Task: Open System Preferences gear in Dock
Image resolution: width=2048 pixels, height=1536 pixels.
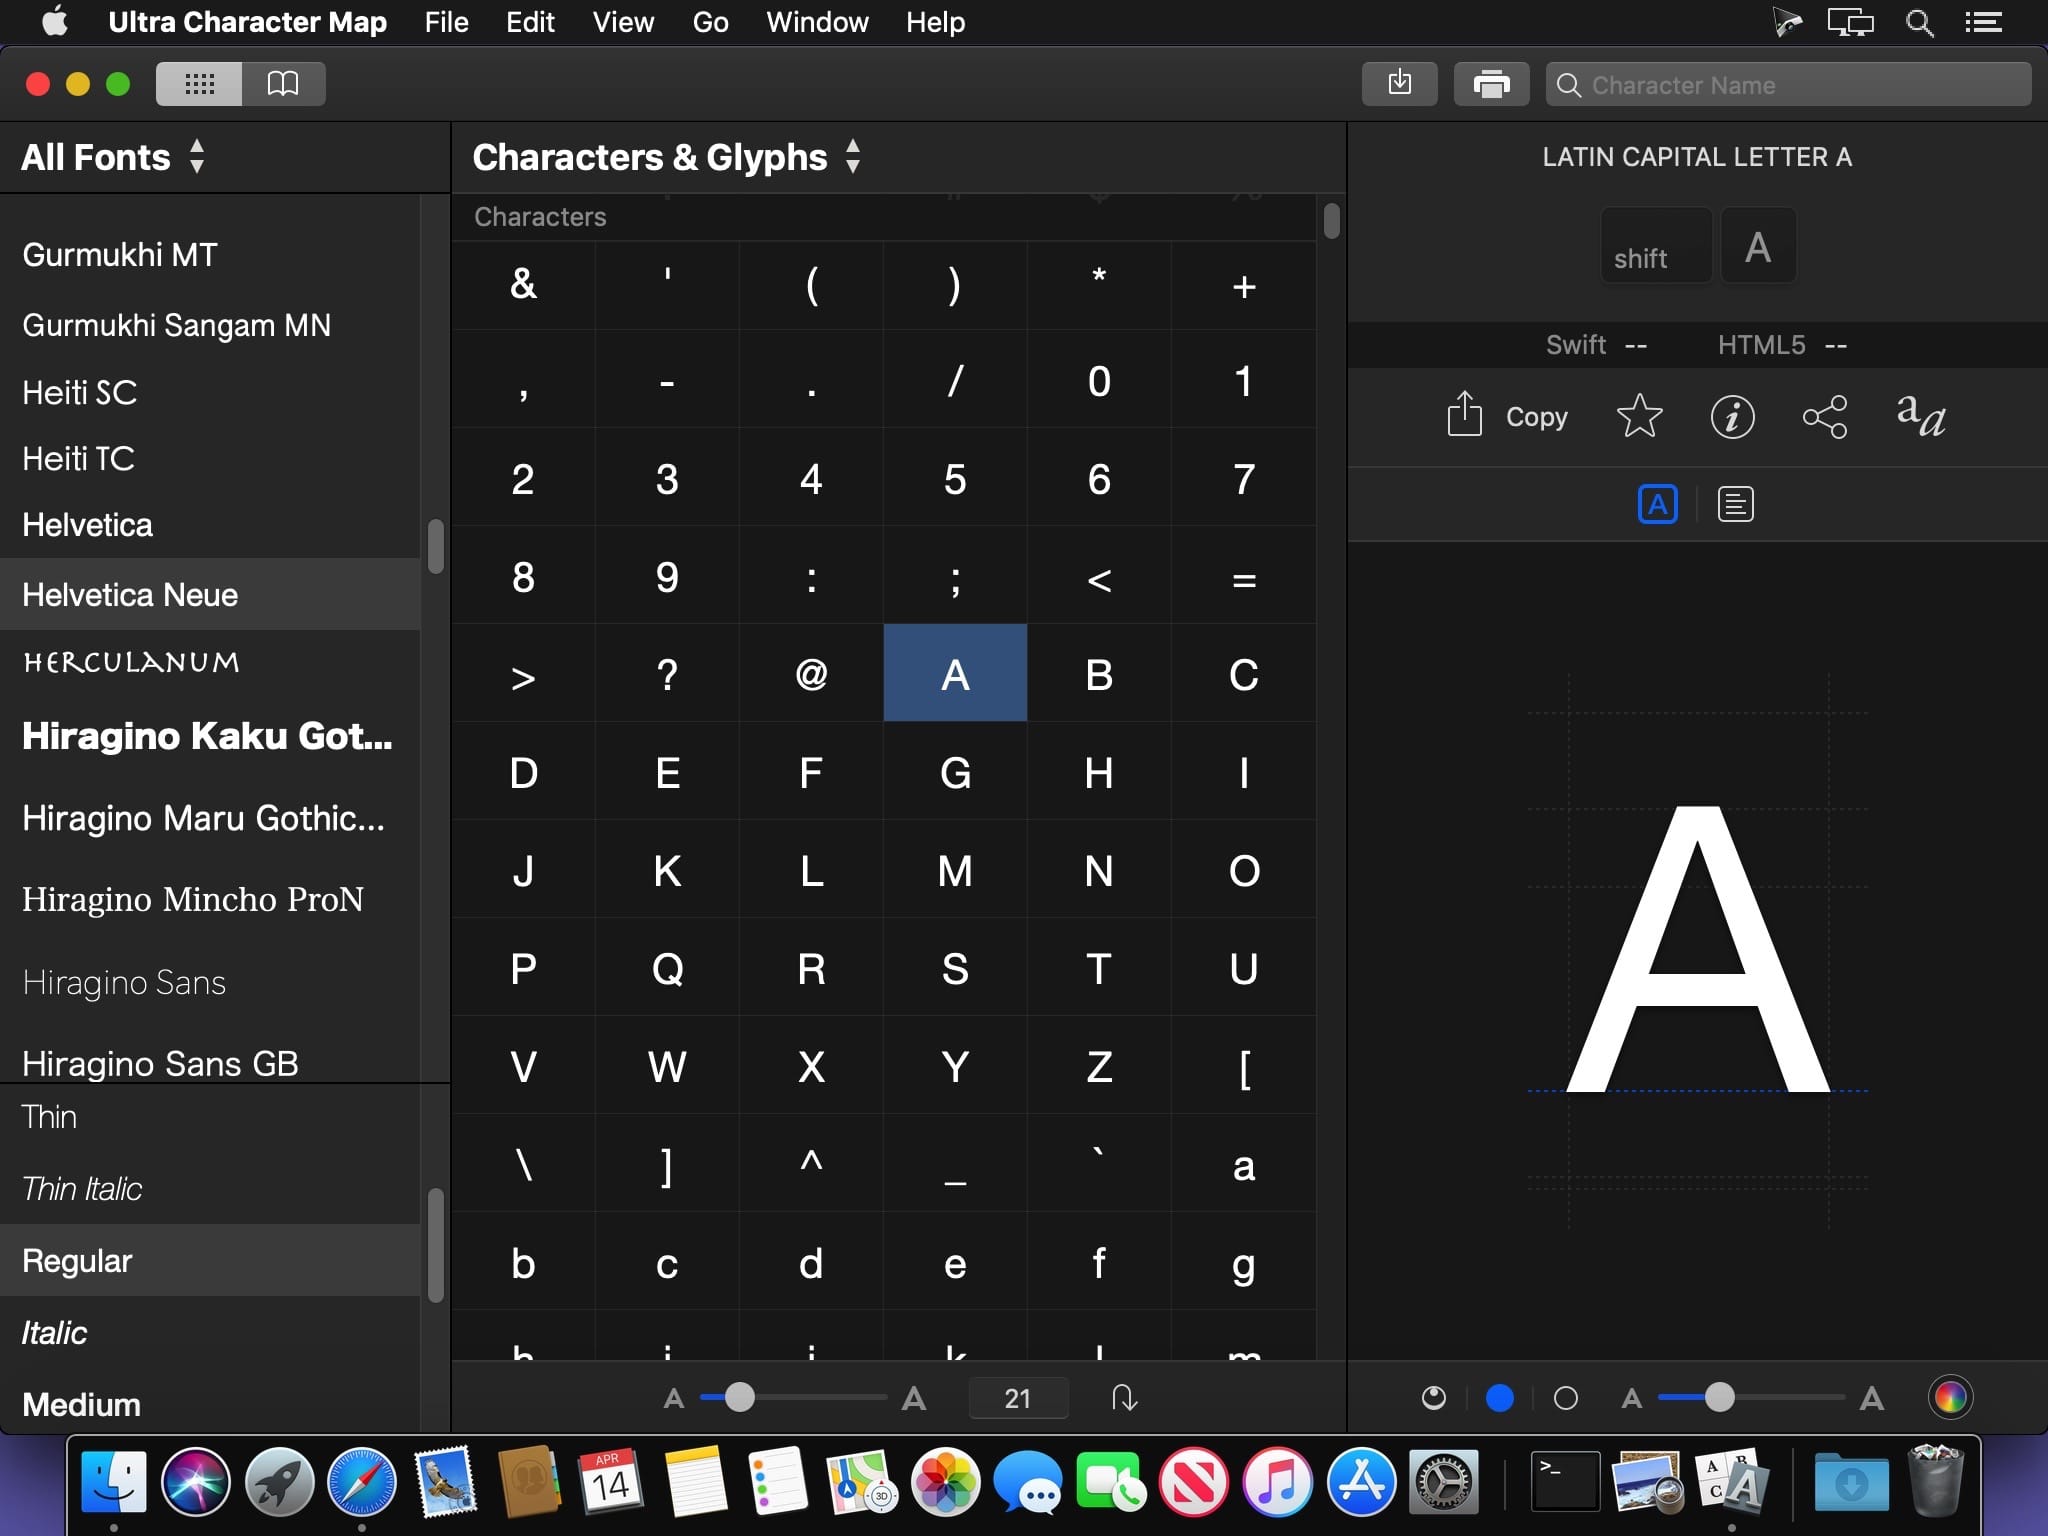Action: (1444, 1482)
